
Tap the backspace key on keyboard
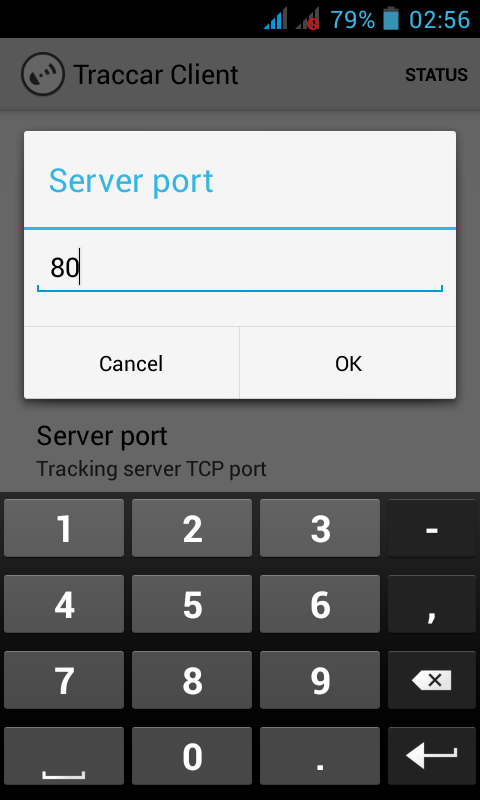click(432, 680)
